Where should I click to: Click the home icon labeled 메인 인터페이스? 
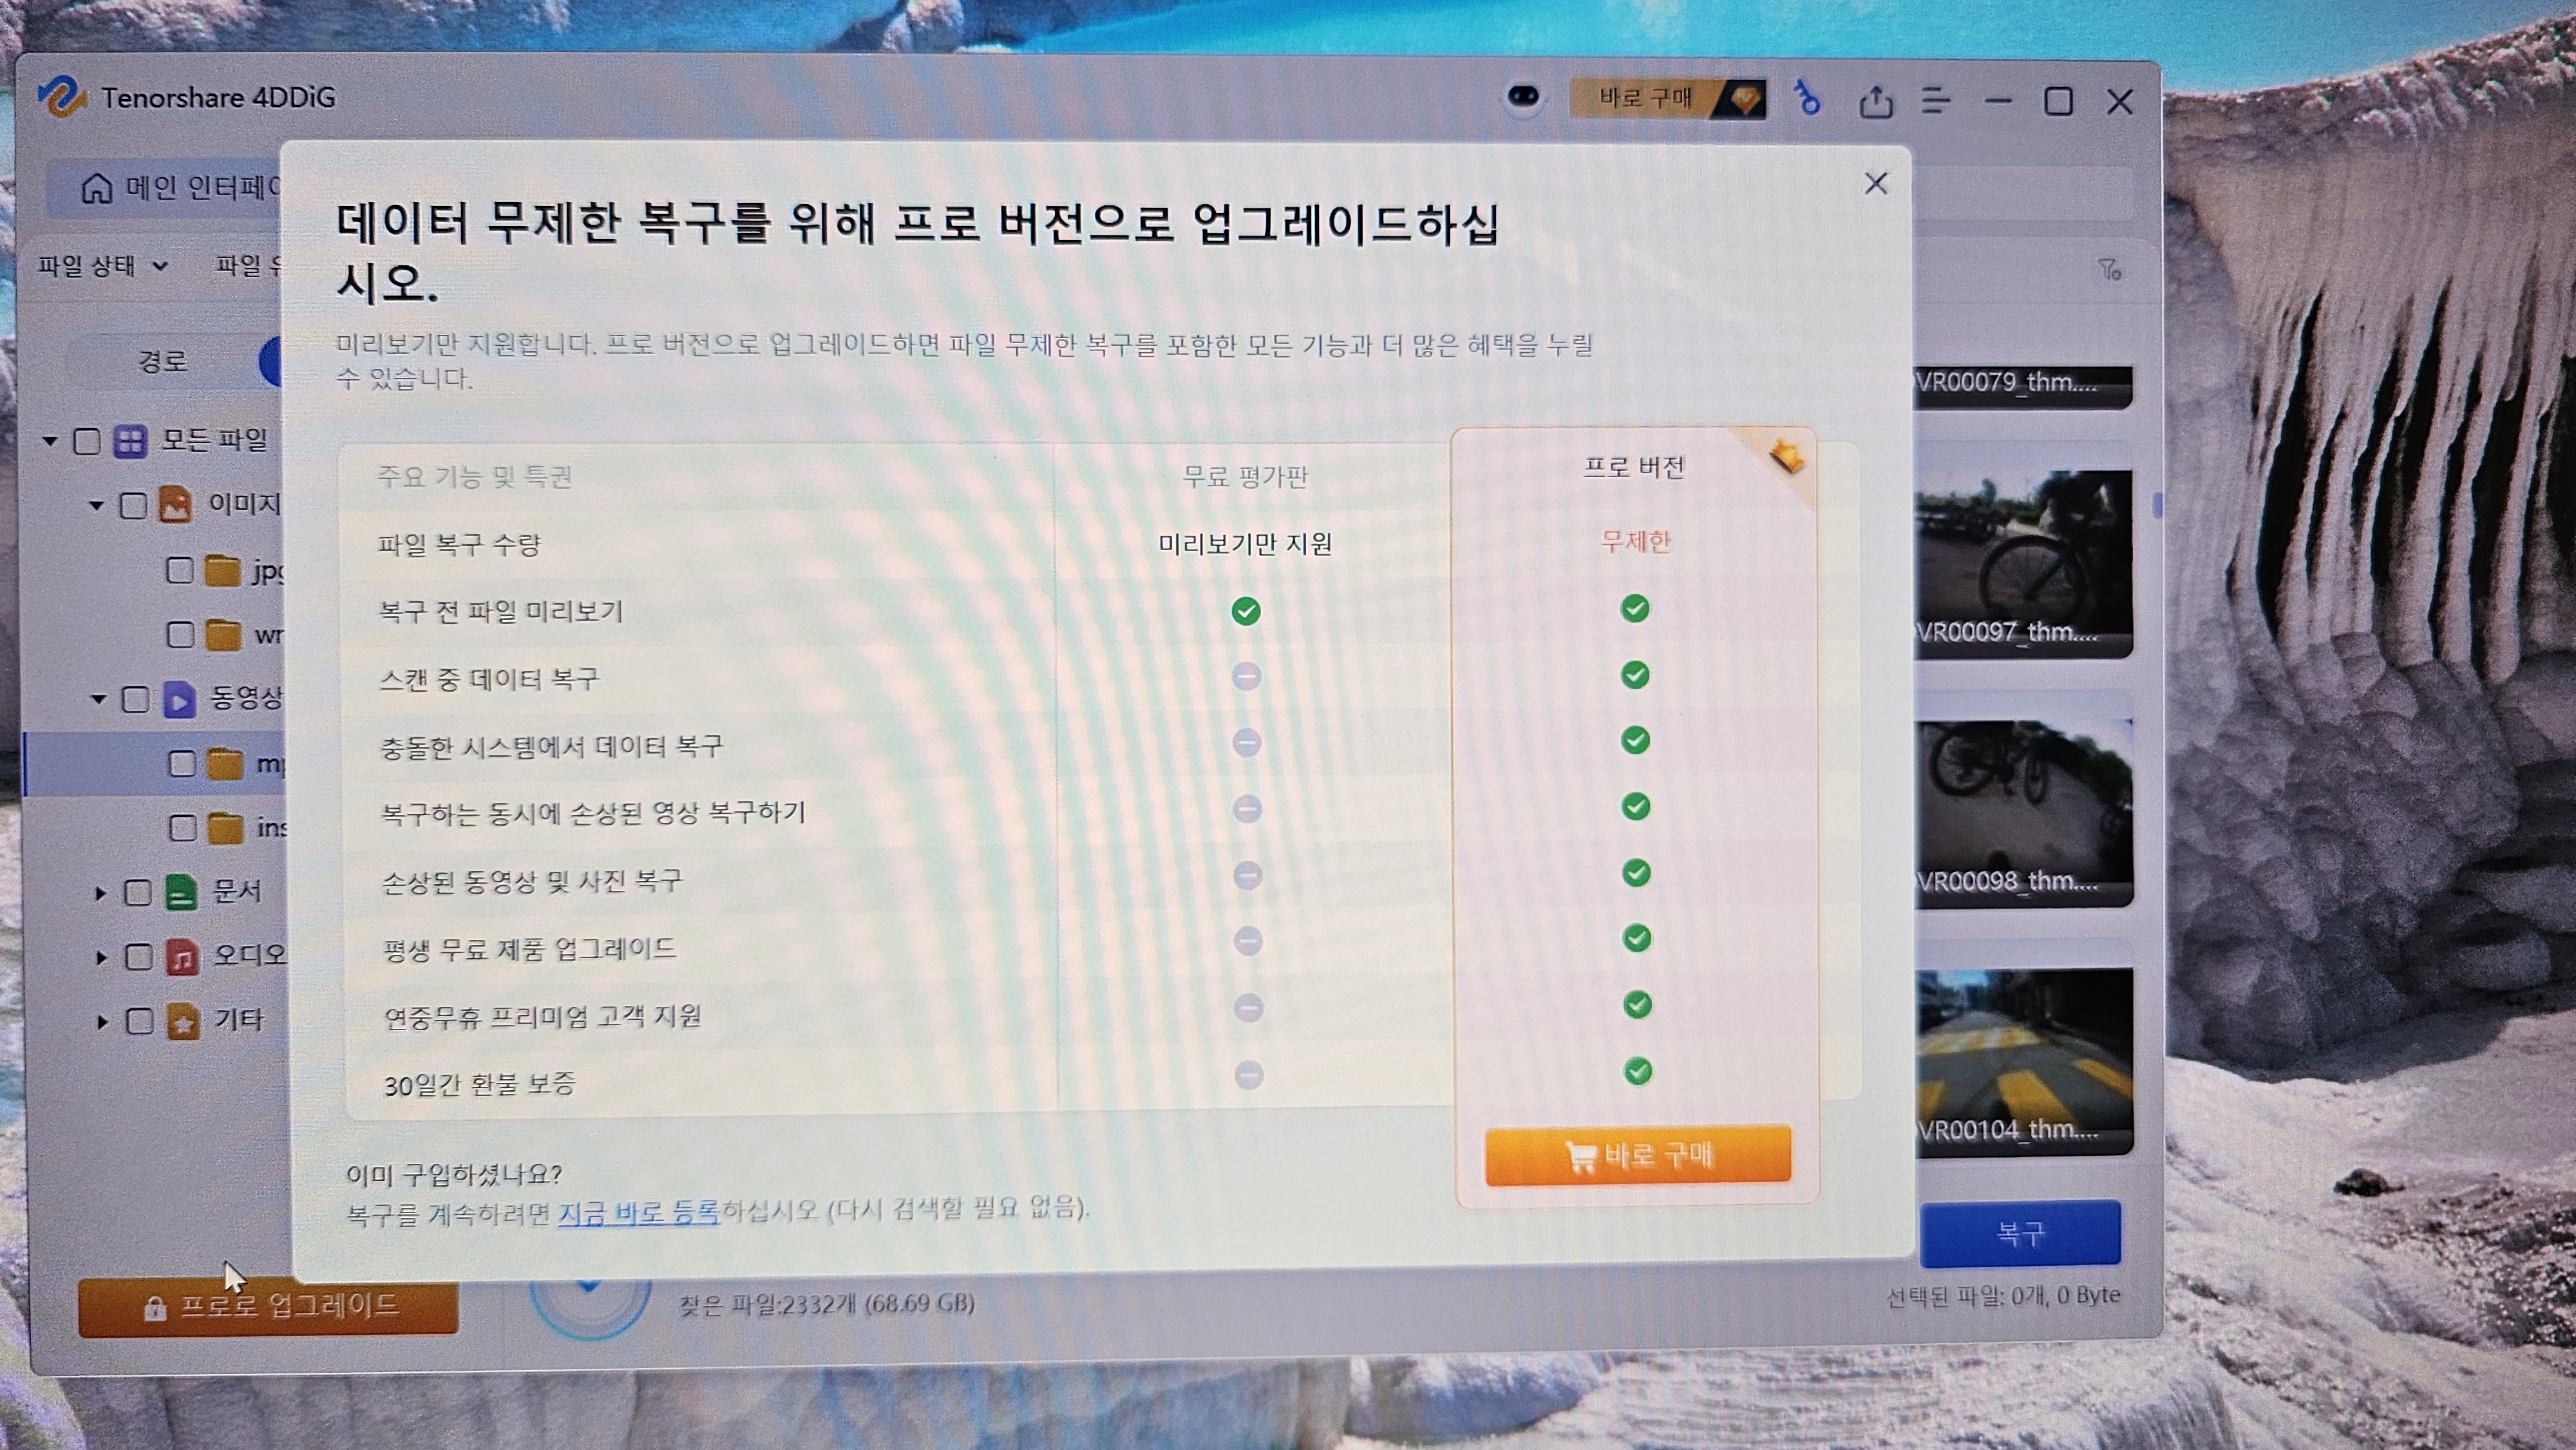[97, 188]
